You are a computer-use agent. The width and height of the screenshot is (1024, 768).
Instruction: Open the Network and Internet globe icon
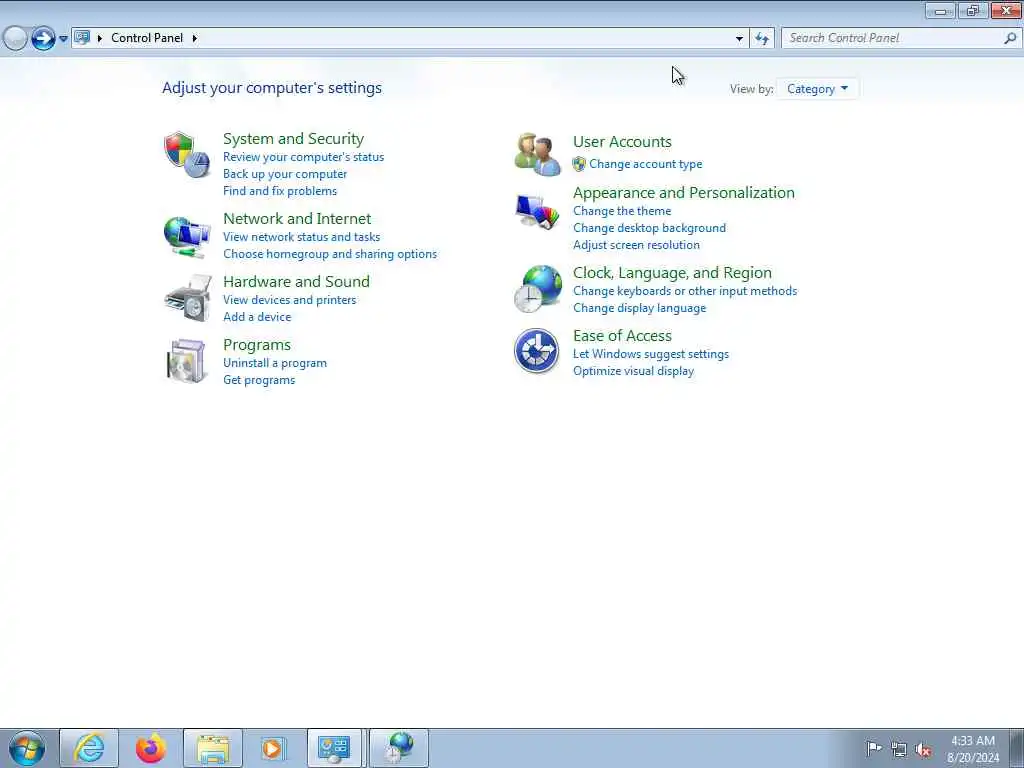click(x=187, y=236)
